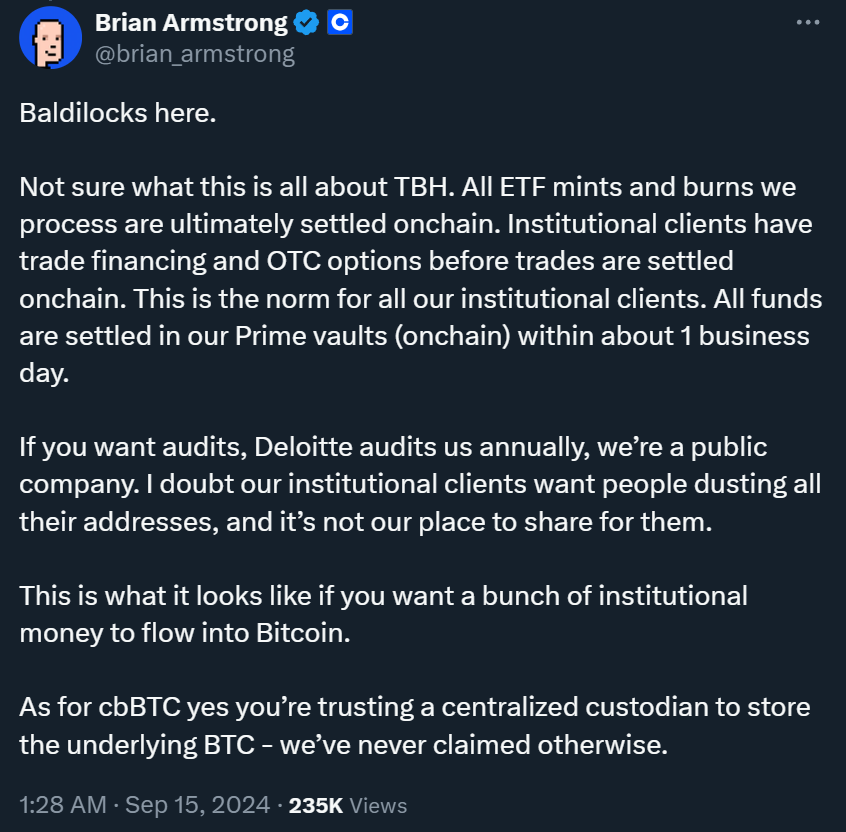The image size is (846, 832).
Task: Click 'we've never claimed otherwise' closing phrase
Action: pos(474,745)
